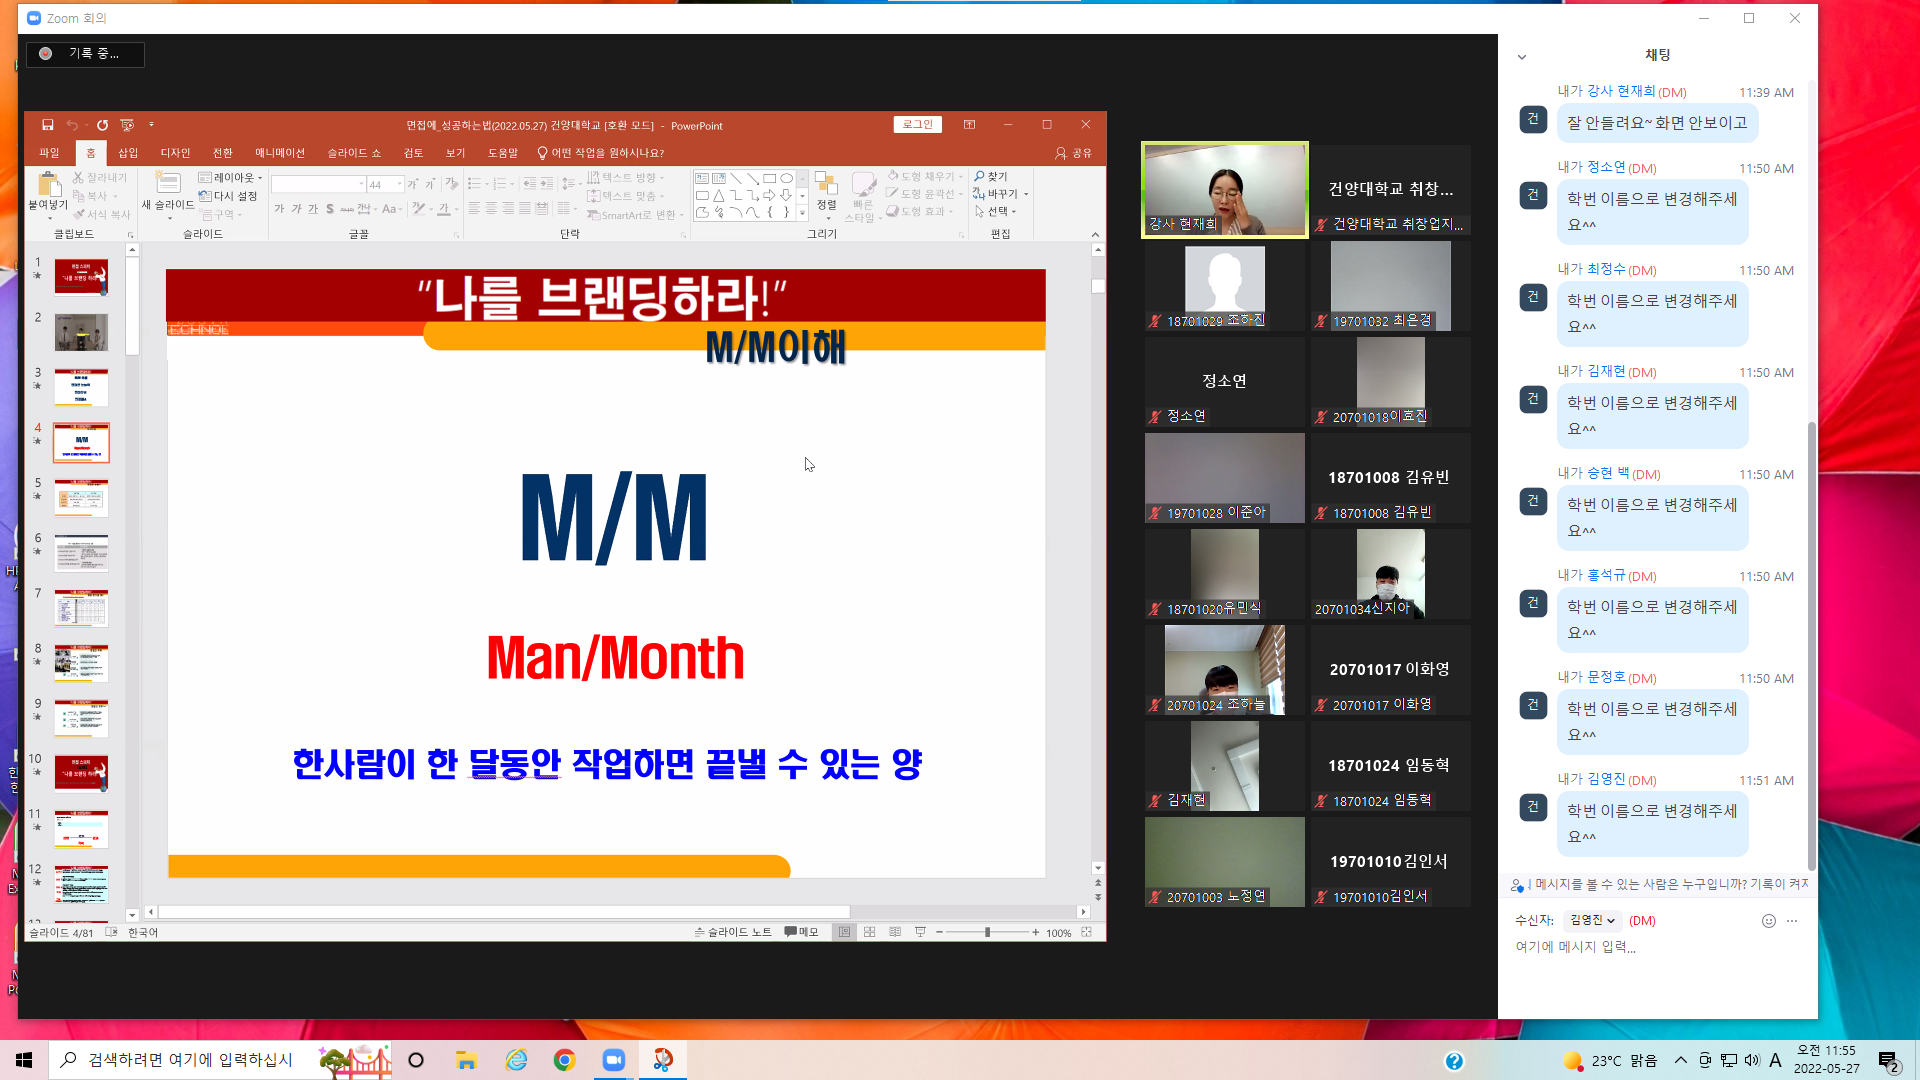
Task: Open the chat recipient 김영진 dropdown
Action: [1592, 921]
